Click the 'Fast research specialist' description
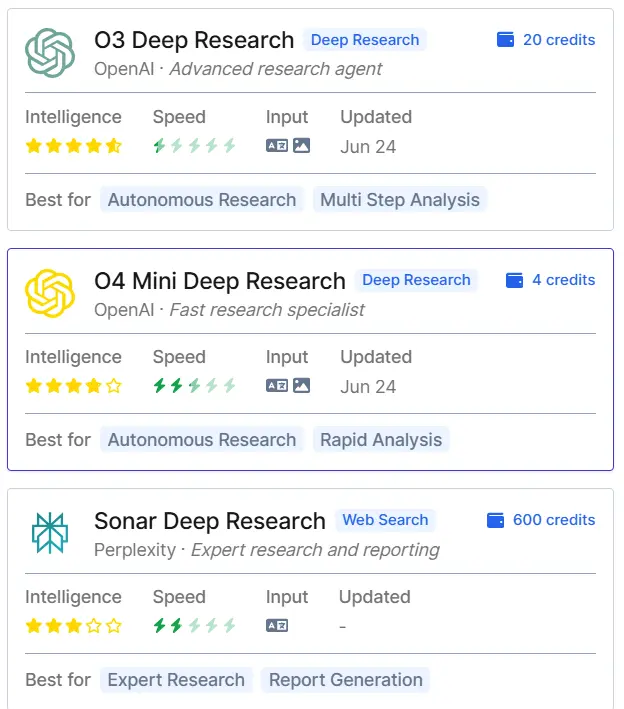This screenshot has height=709, width=624. click(267, 310)
